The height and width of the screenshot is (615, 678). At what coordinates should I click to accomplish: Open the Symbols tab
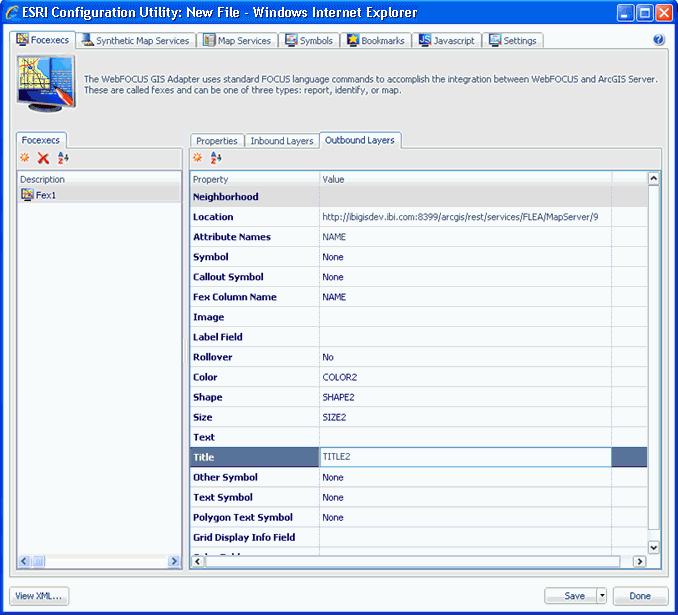(309, 41)
